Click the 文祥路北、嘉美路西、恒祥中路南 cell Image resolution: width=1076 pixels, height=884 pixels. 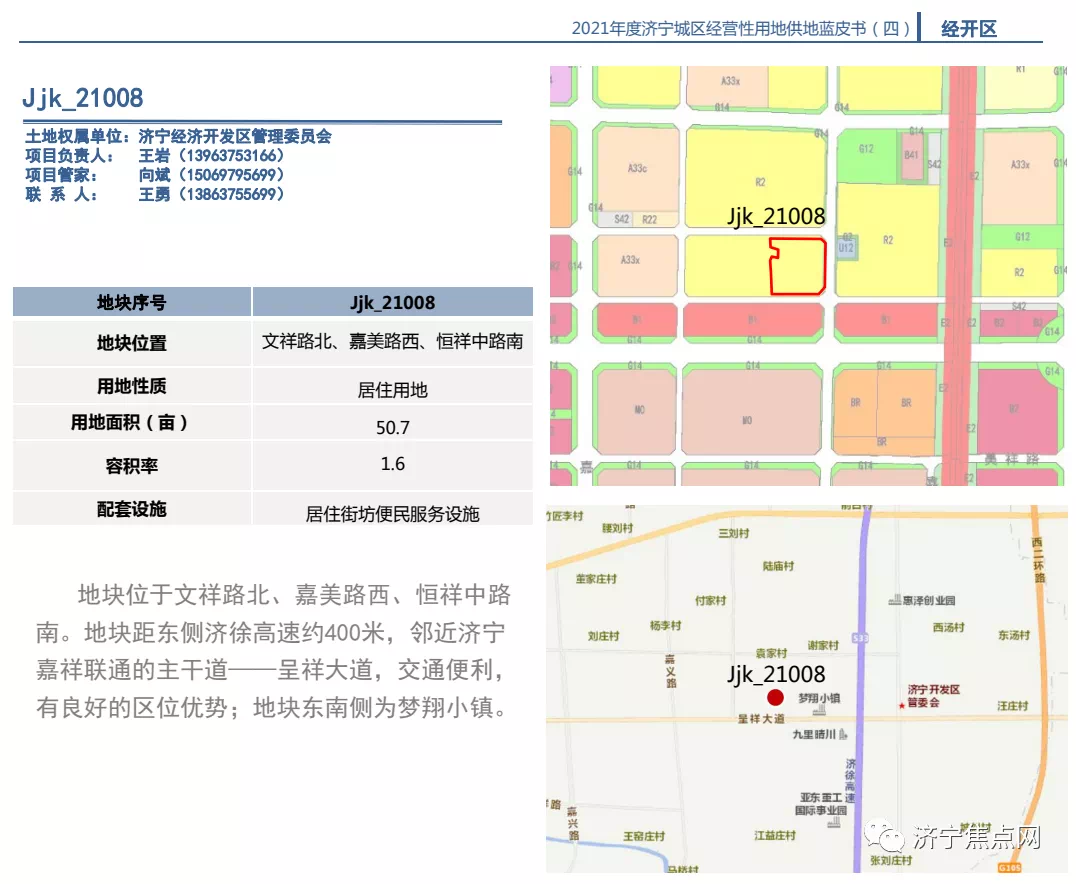[393, 341]
